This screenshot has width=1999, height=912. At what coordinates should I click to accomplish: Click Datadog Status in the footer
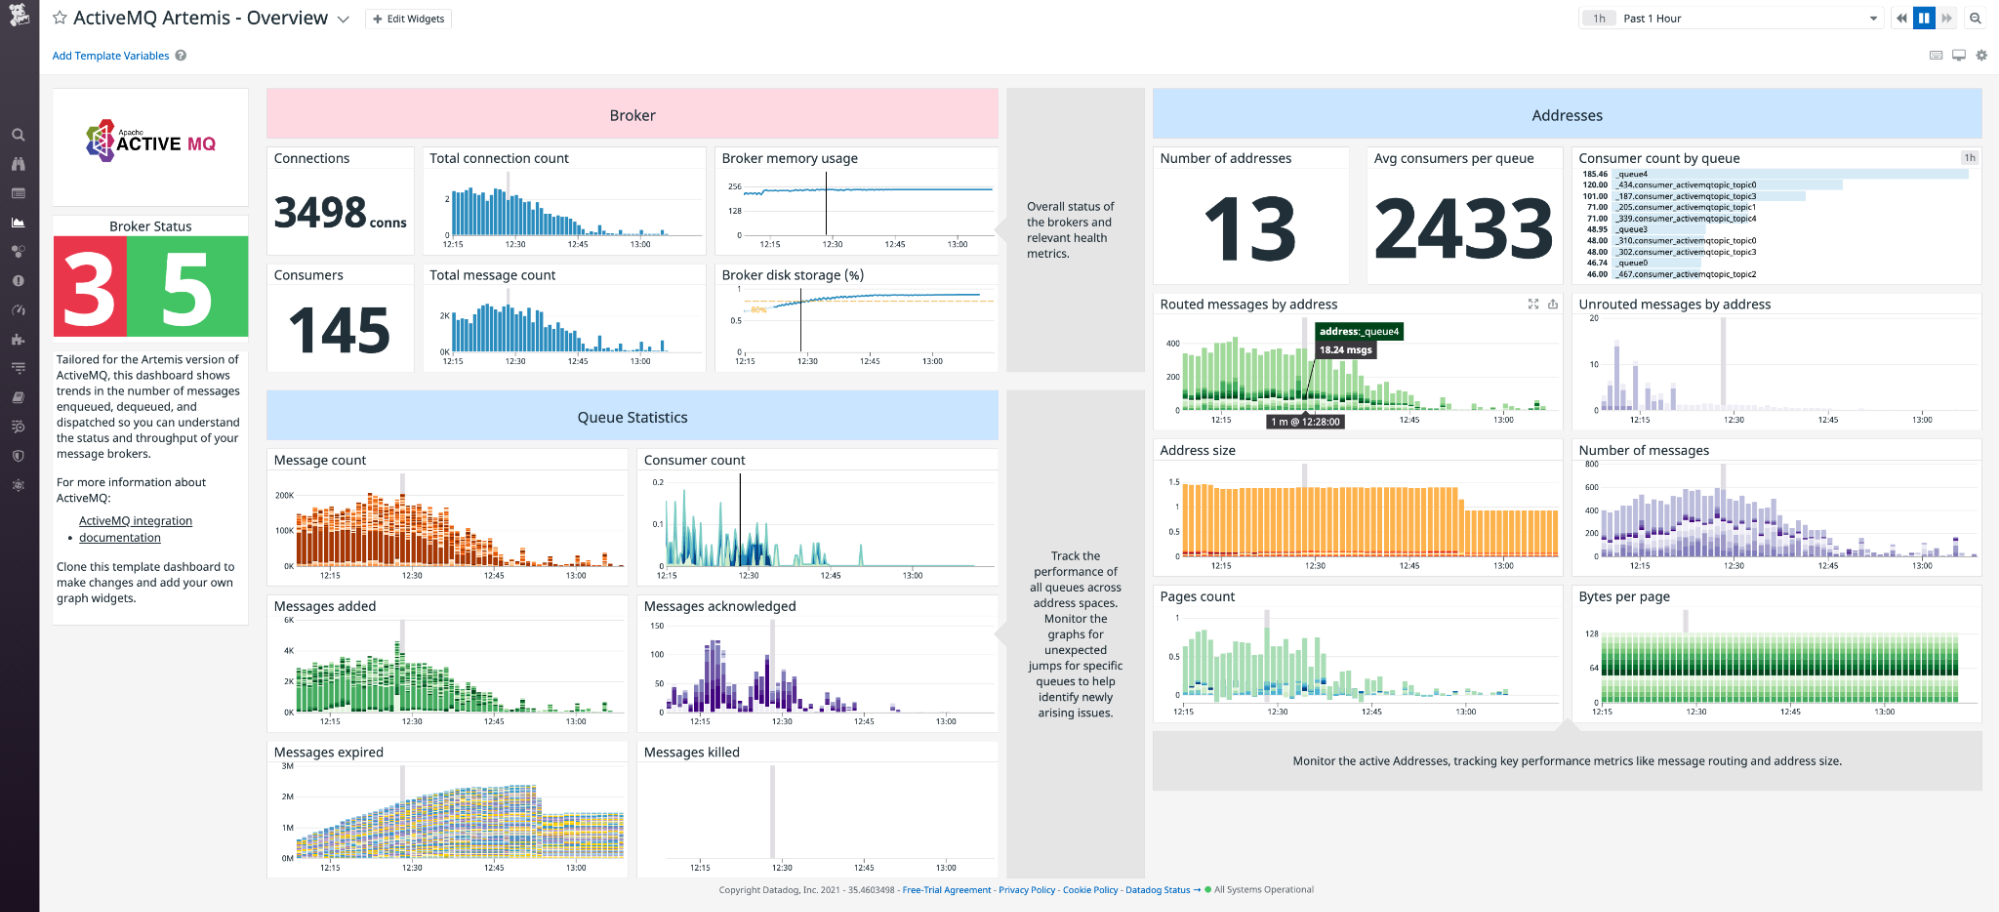(1157, 889)
